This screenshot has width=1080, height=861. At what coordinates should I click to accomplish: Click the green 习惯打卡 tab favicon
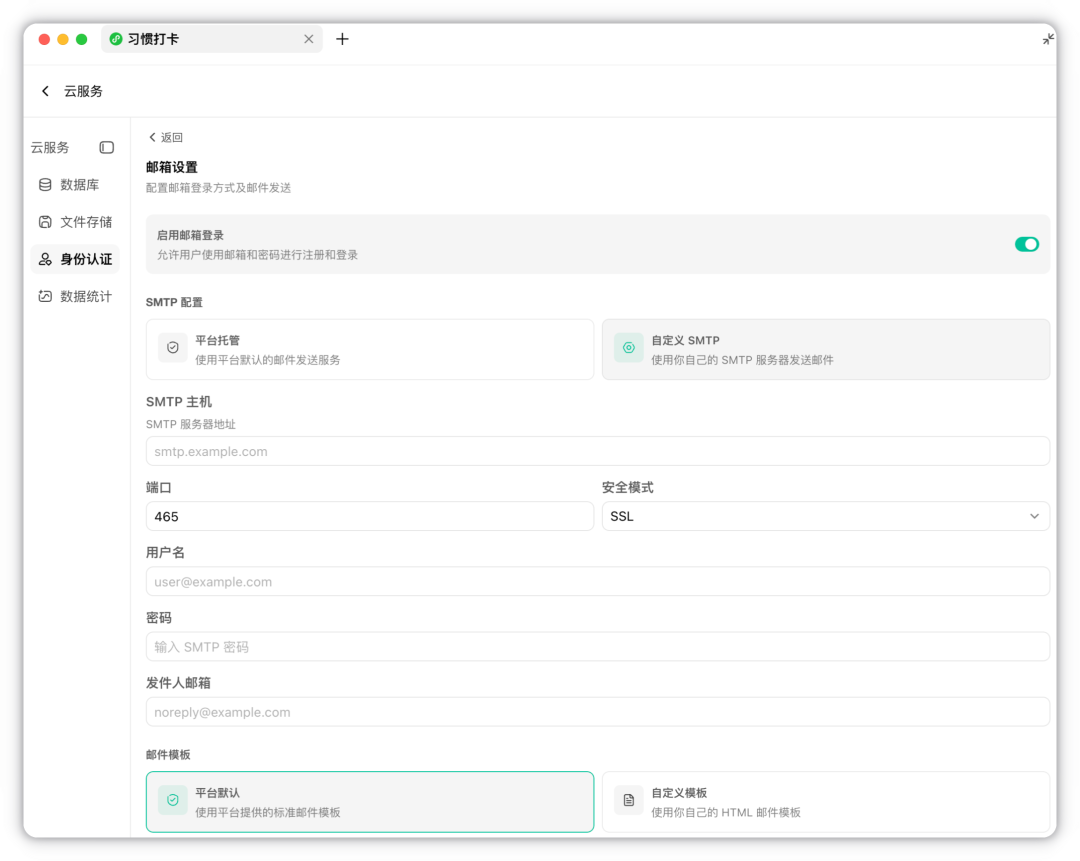tap(116, 39)
